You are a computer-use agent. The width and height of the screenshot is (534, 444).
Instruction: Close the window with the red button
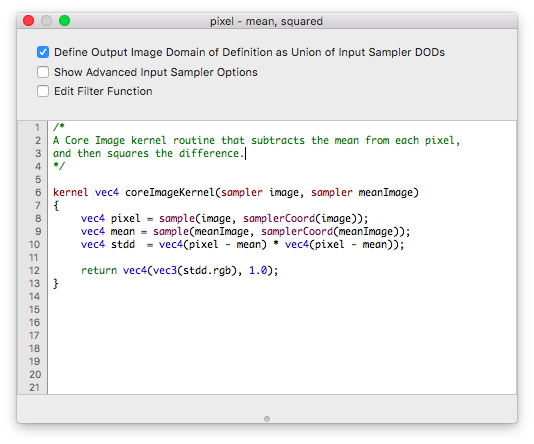[x=29, y=21]
